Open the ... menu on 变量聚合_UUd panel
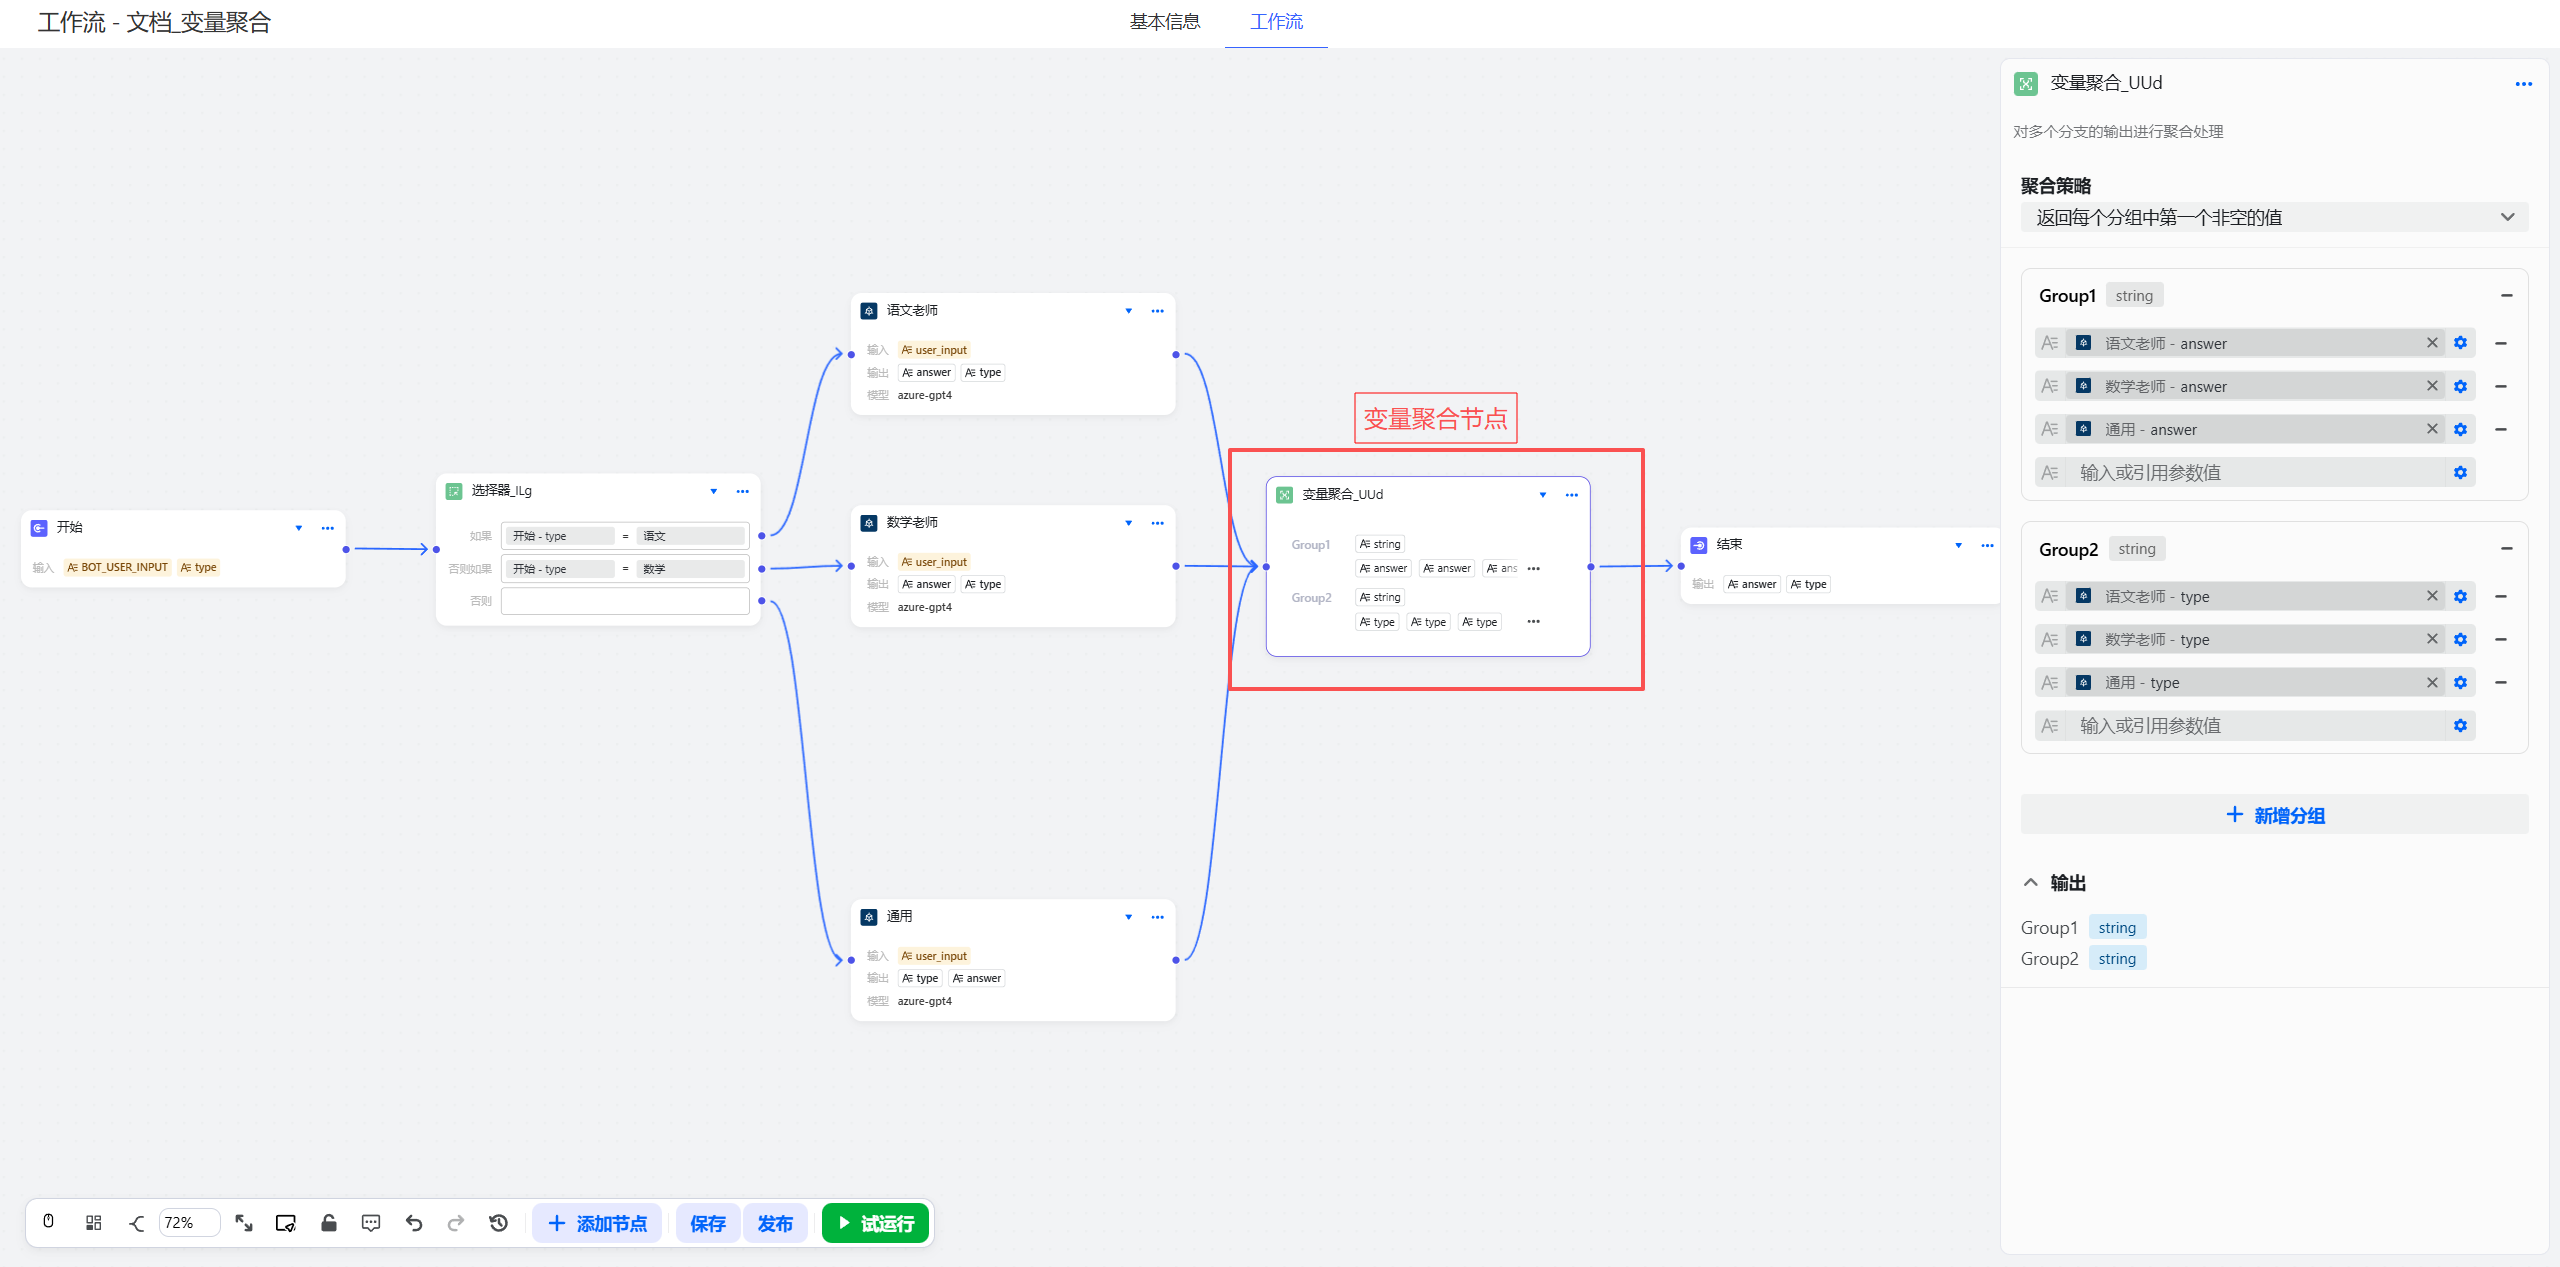Screen dimensions: 2560x1267 (x=2524, y=84)
